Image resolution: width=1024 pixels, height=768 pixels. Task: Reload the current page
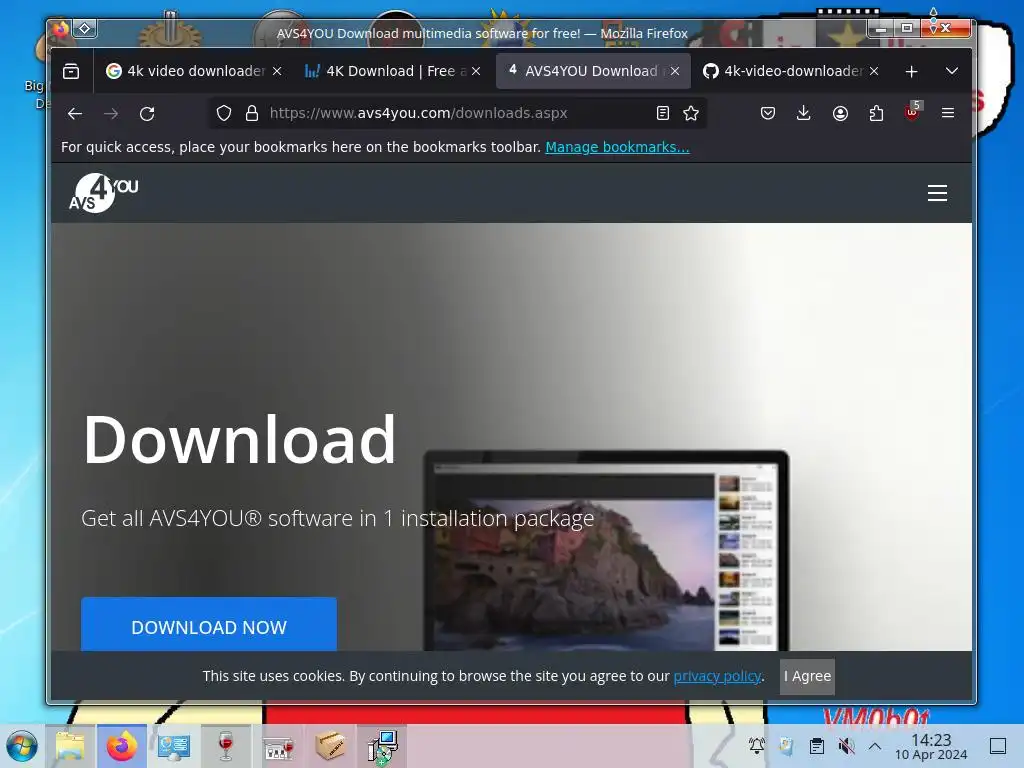(147, 114)
